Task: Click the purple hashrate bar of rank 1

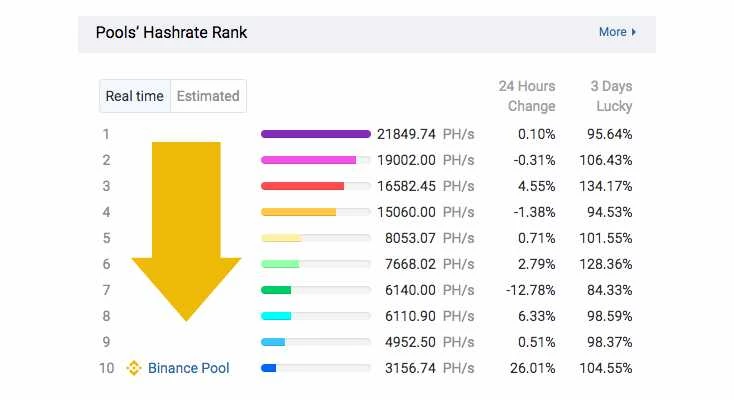Action: [x=316, y=134]
